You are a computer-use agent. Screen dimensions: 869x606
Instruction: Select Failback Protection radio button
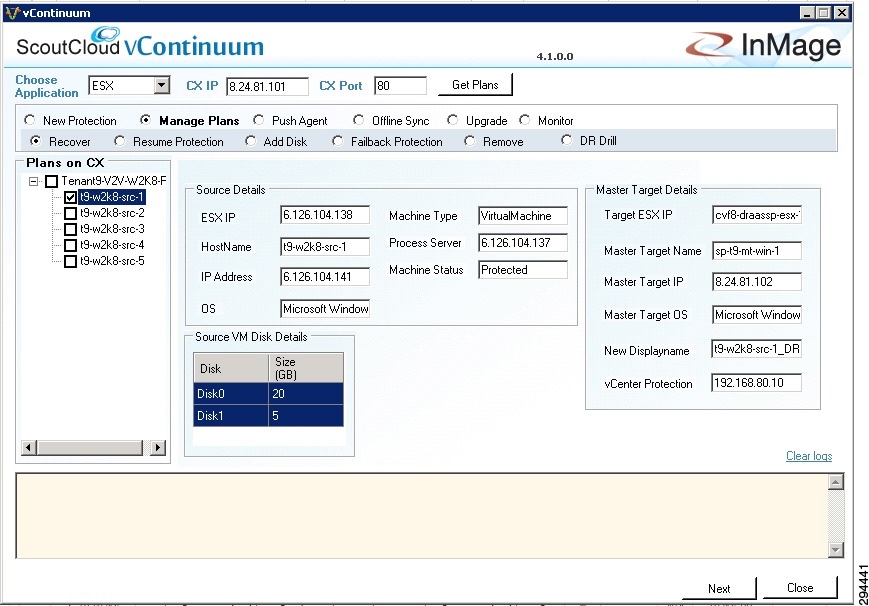(x=337, y=141)
